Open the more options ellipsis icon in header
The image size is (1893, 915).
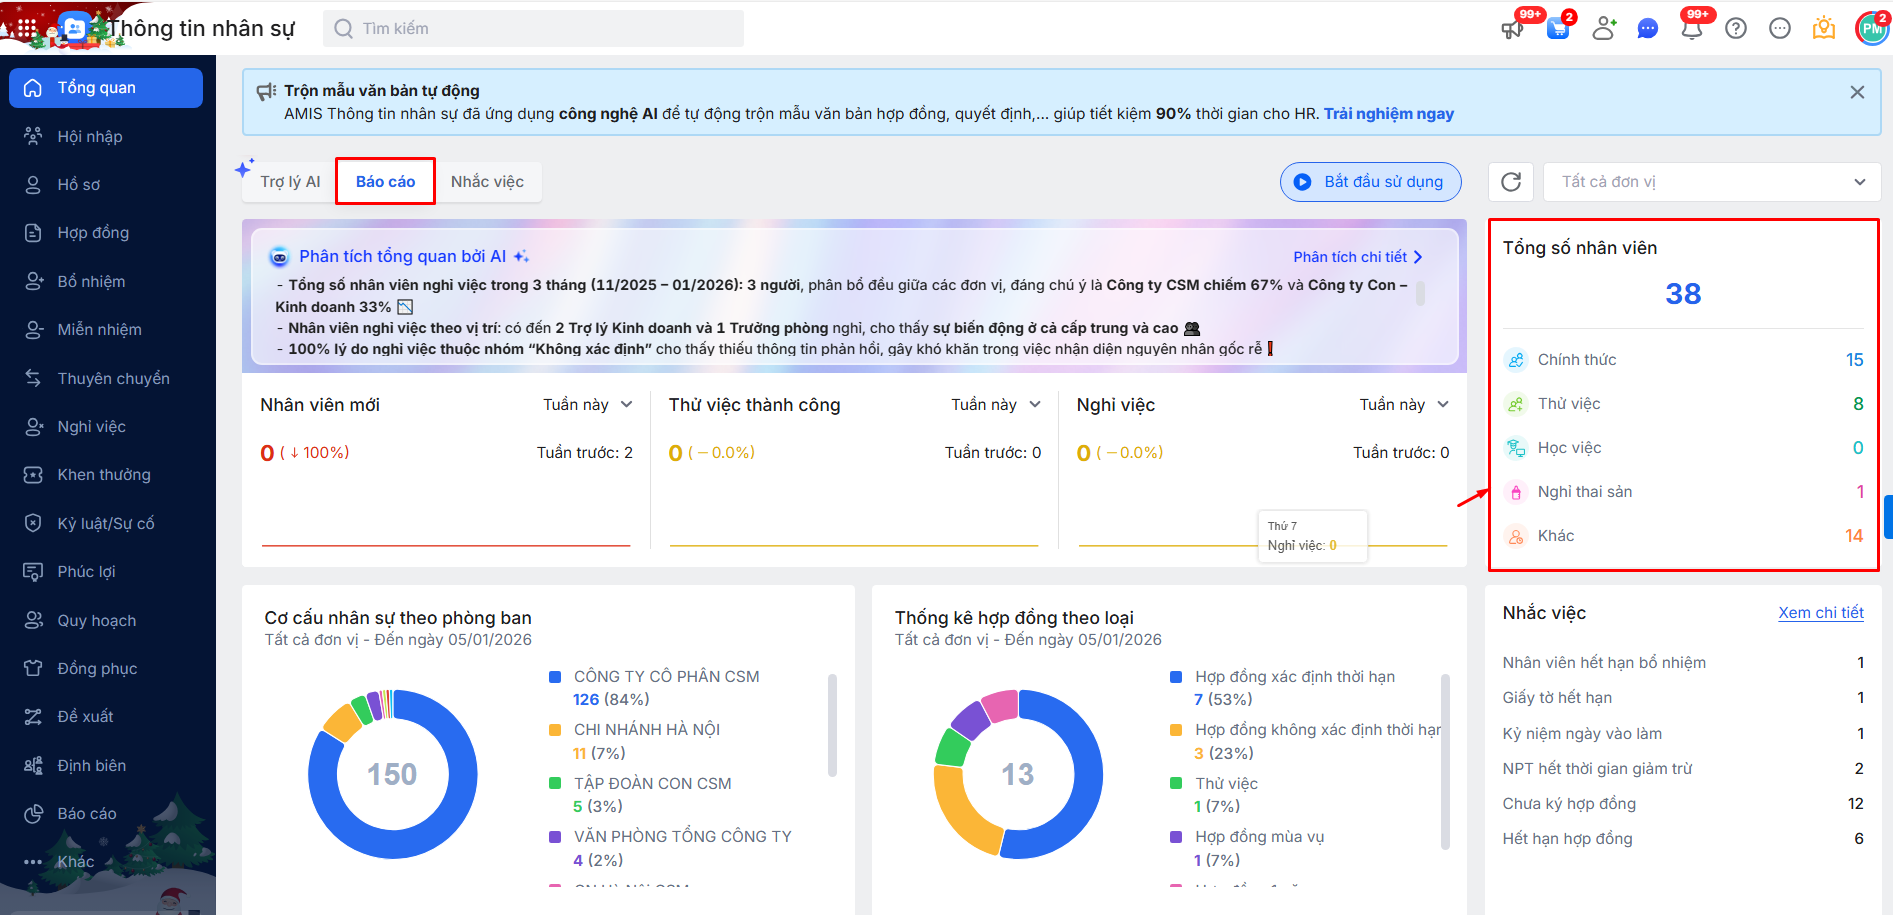coord(1780,28)
